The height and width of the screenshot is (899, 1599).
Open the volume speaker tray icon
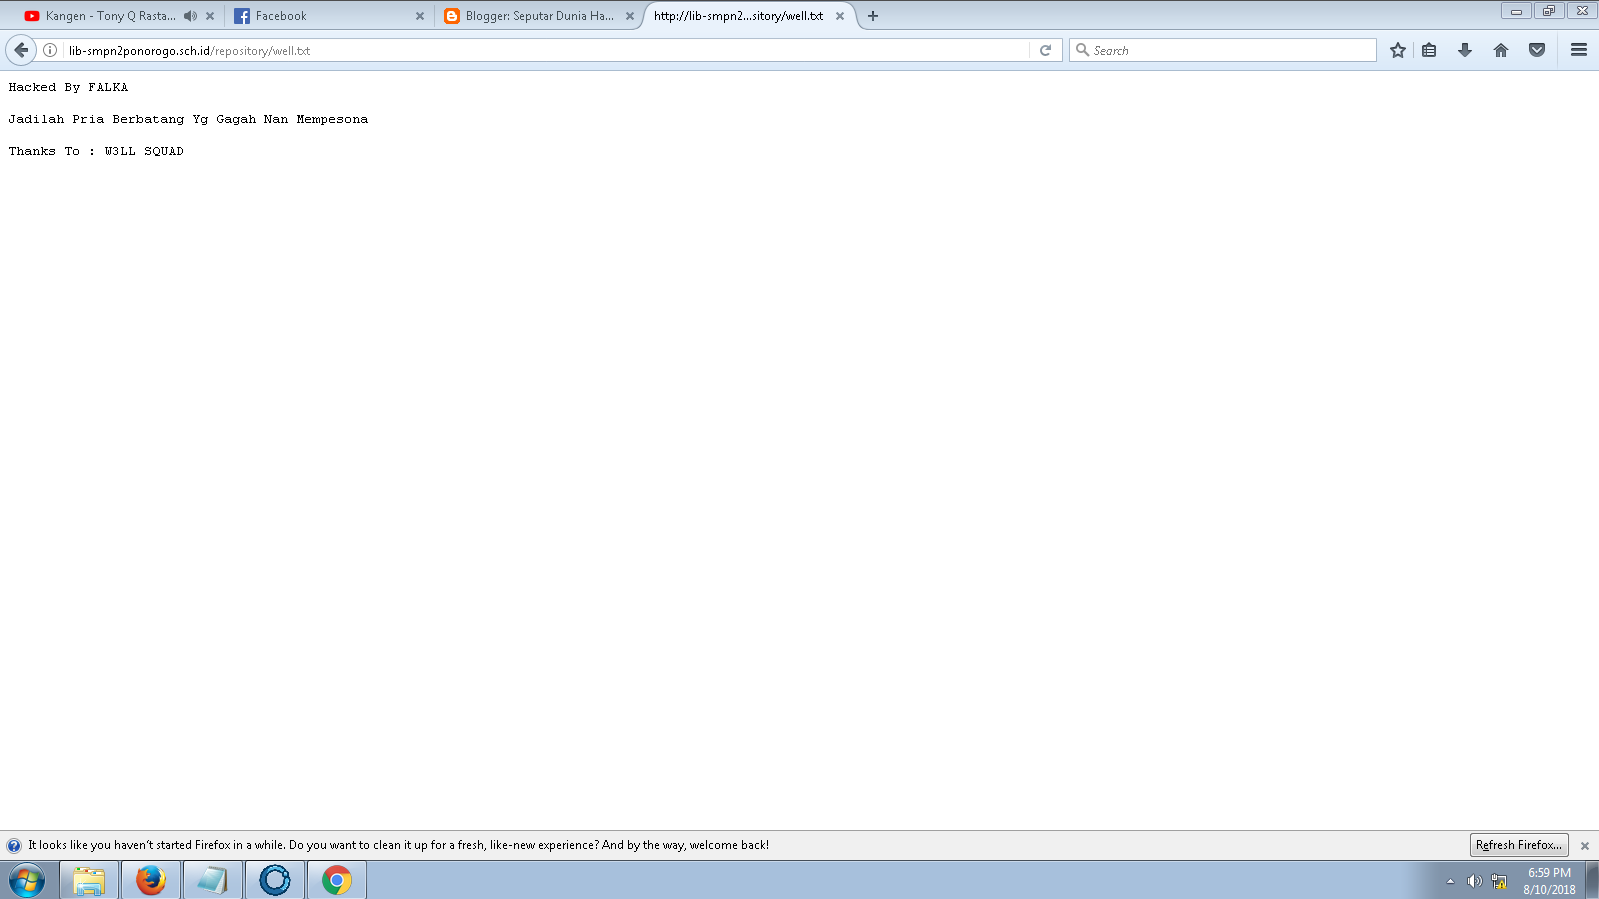coord(1474,881)
